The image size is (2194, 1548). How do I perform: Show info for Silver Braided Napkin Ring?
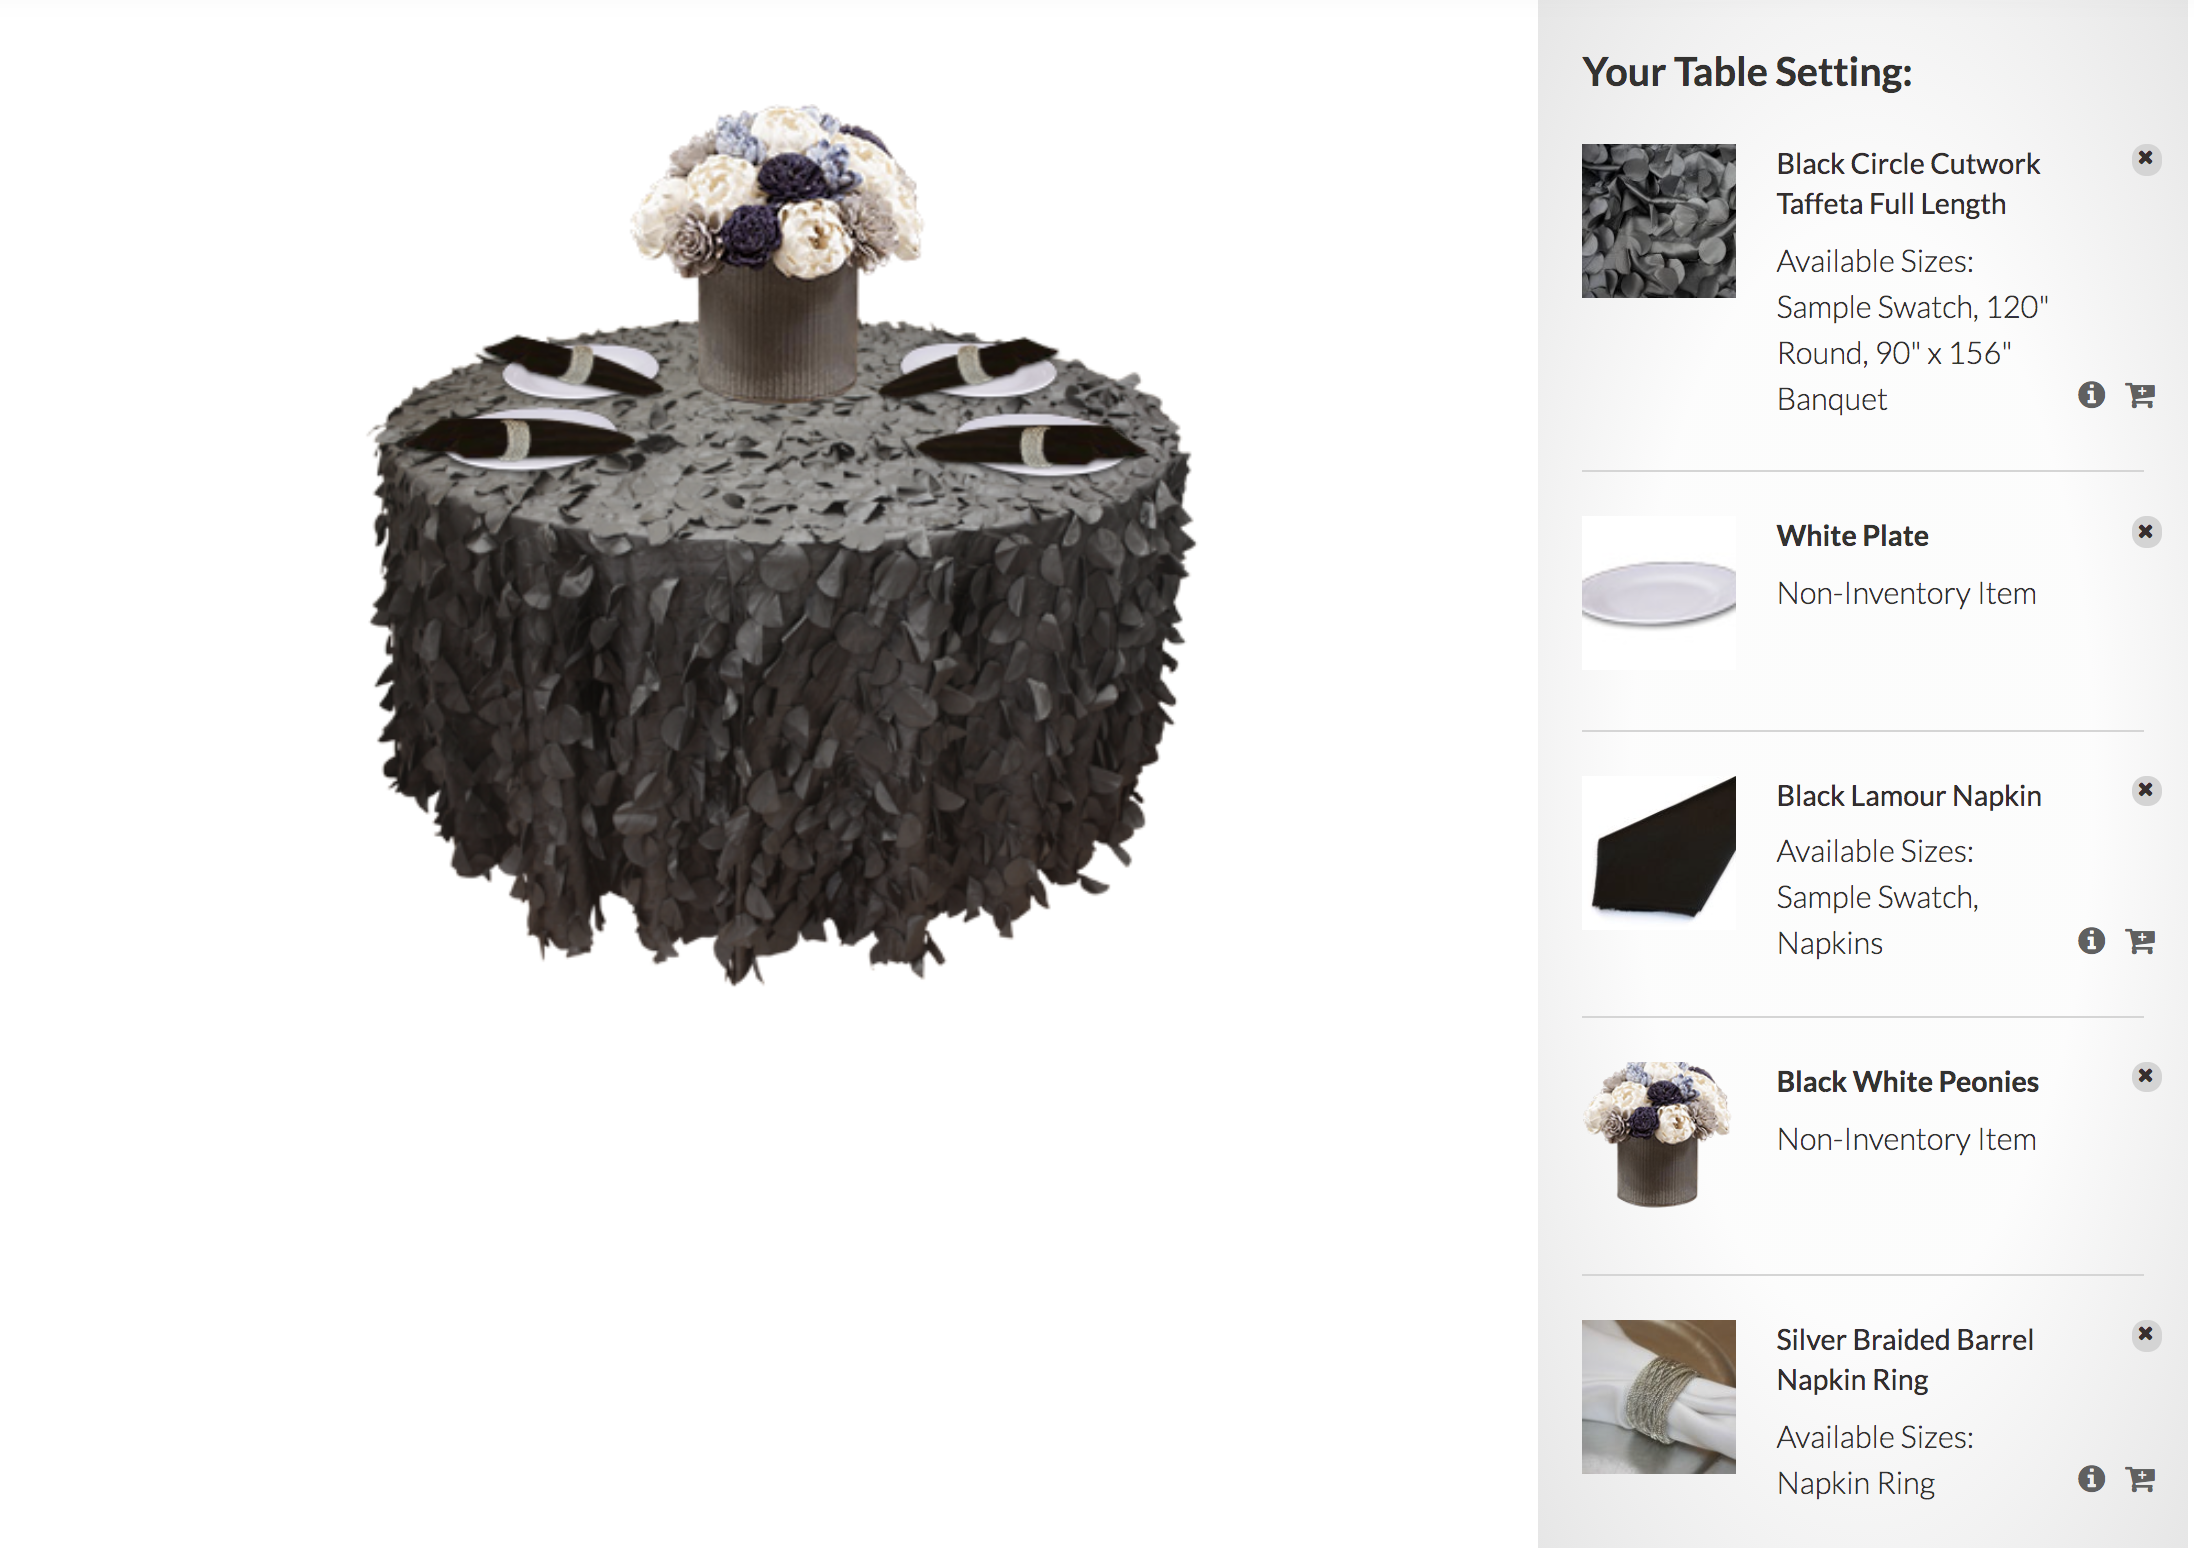click(2091, 1479)
